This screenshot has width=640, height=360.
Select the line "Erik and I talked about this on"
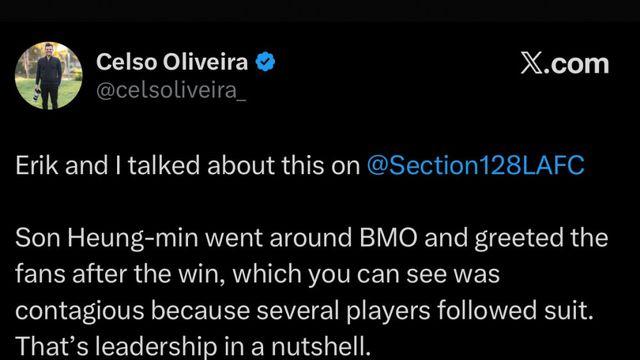(x=188, y=165)
